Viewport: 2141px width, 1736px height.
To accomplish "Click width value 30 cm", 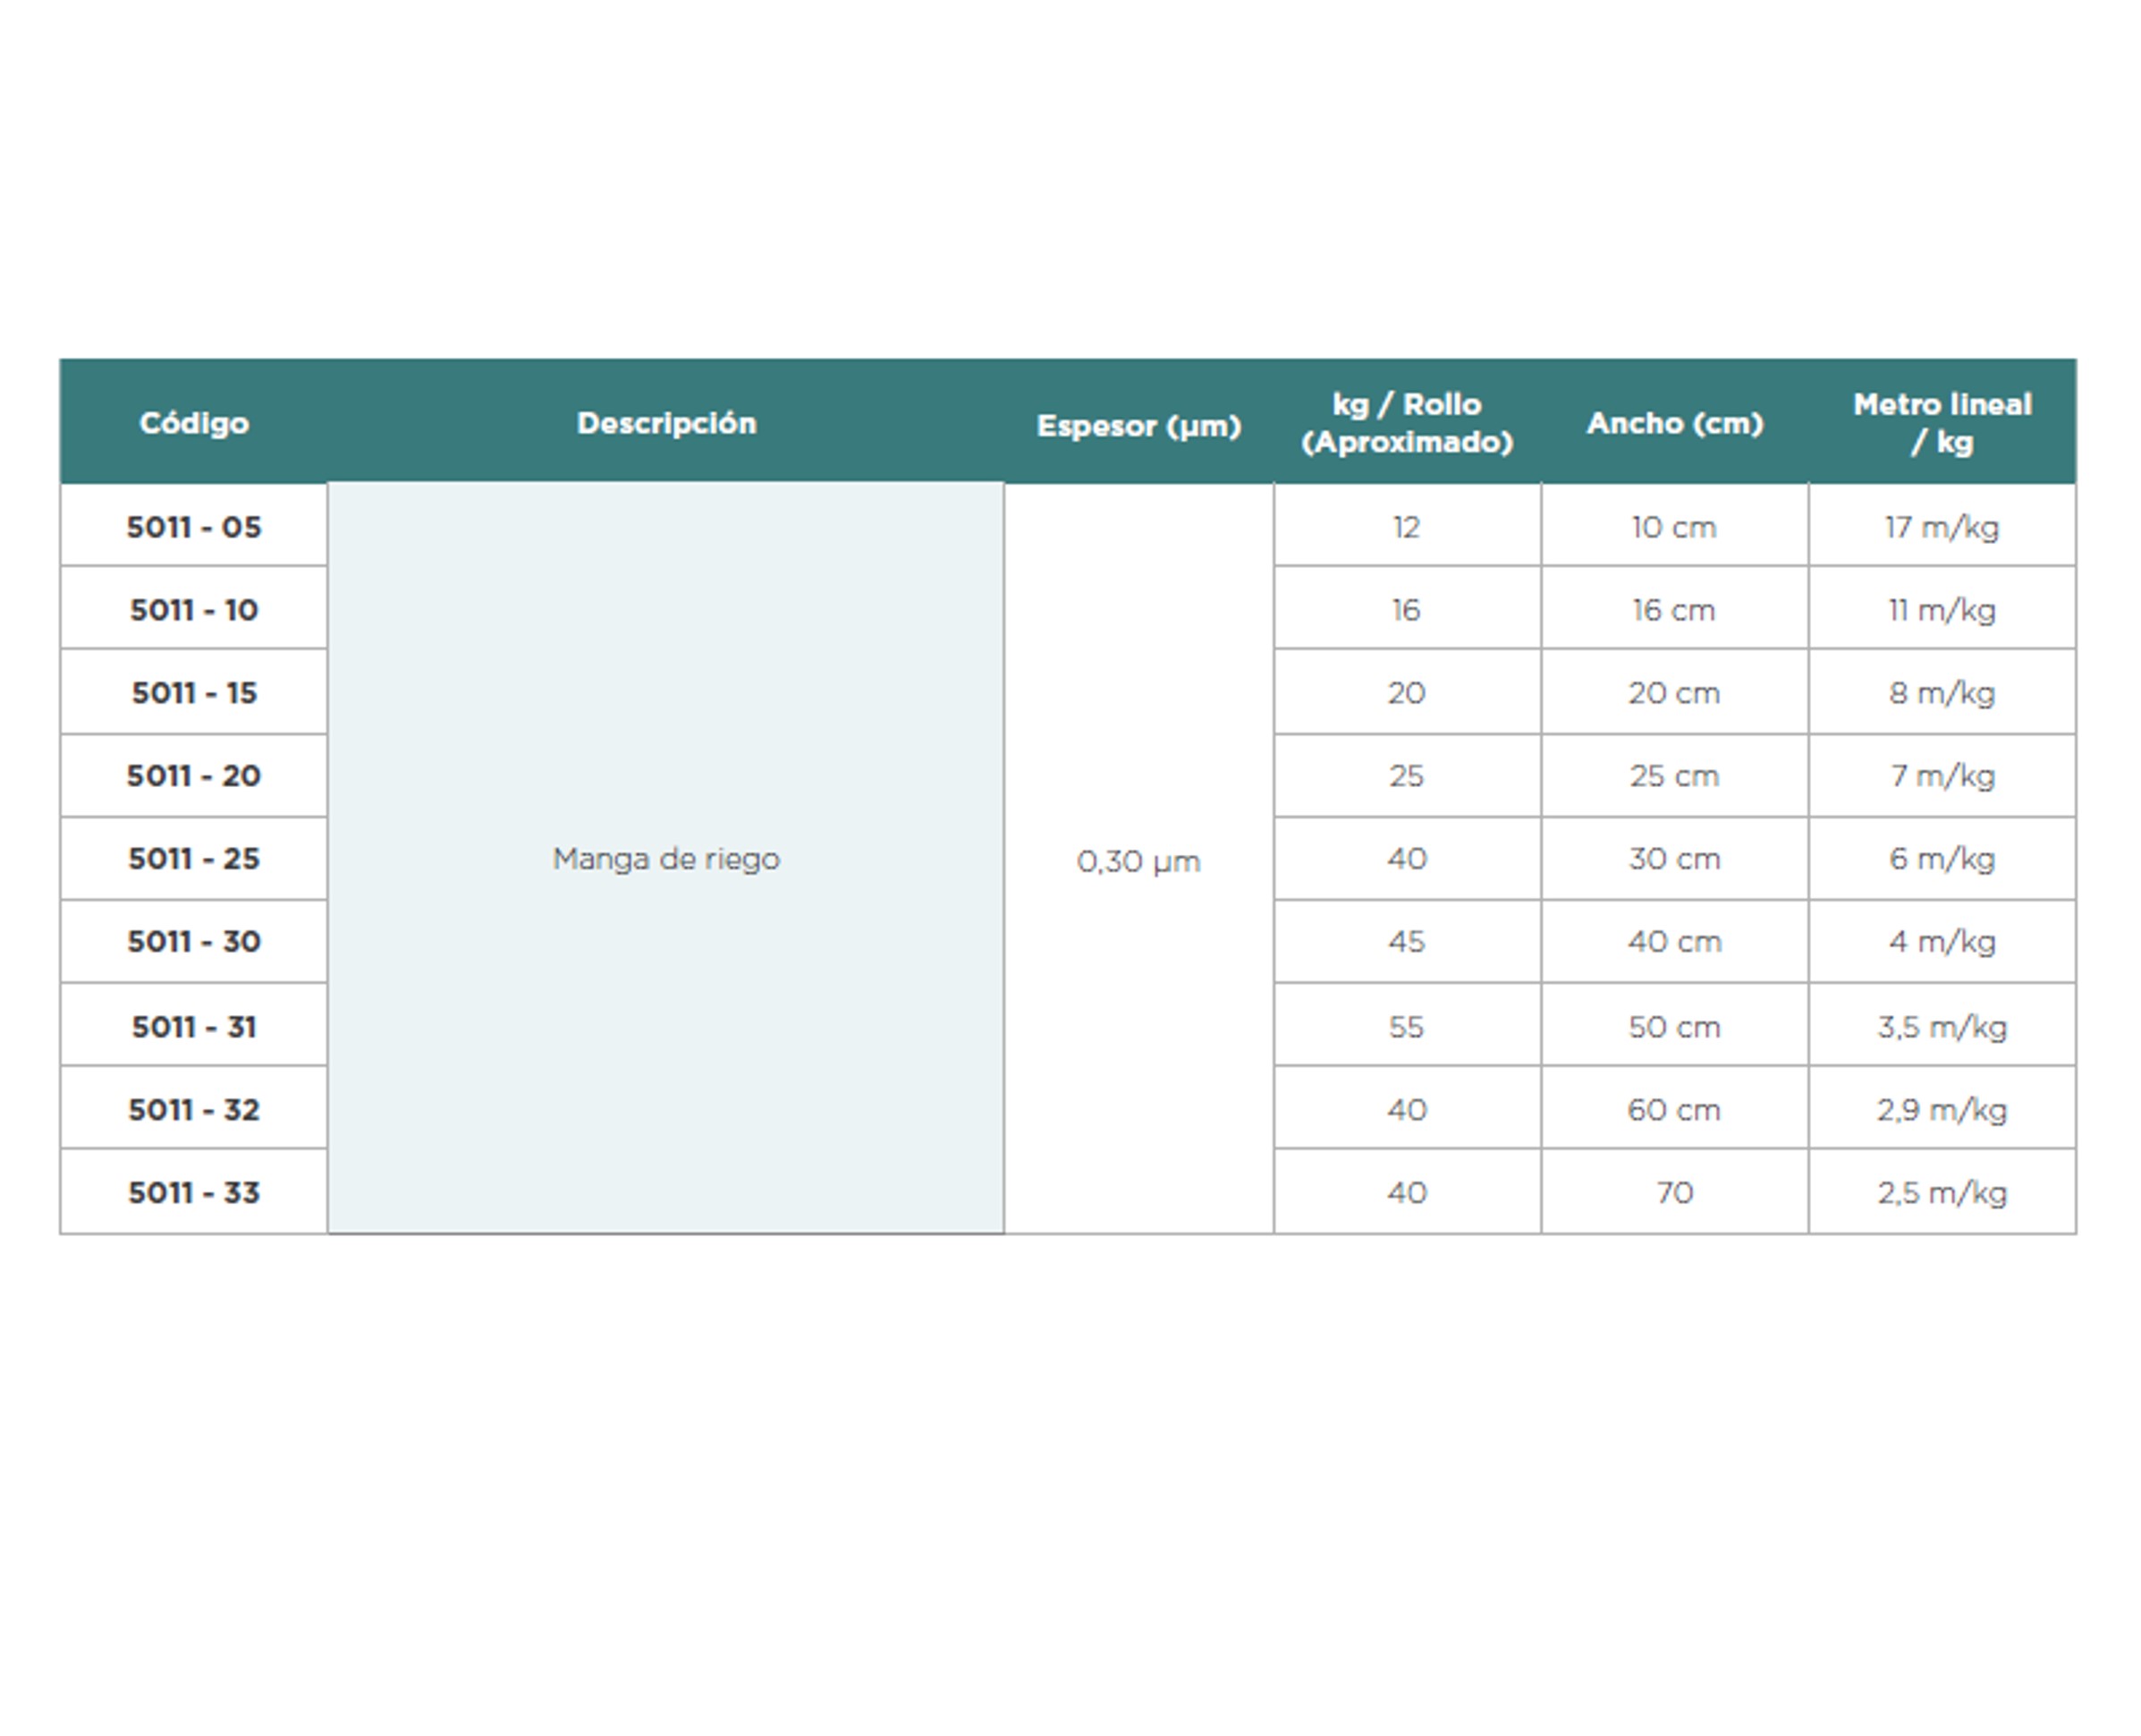I will click(x=1675, y=858).
